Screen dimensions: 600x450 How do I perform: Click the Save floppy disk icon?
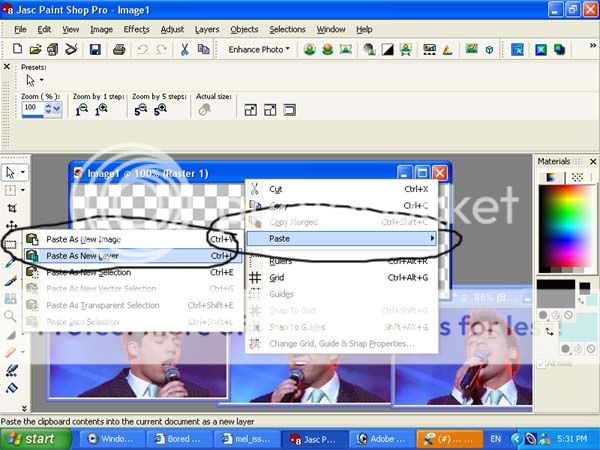[x=95, y=49]
